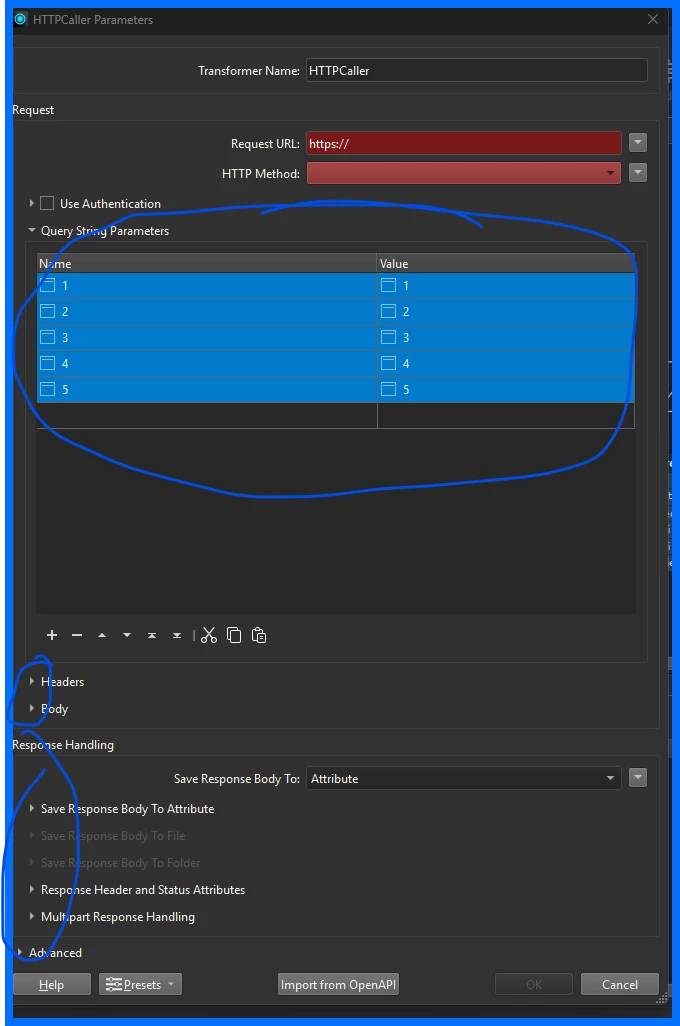
Task: Remove selected parameter row with minus icon
Action: (x=77, y=635)
